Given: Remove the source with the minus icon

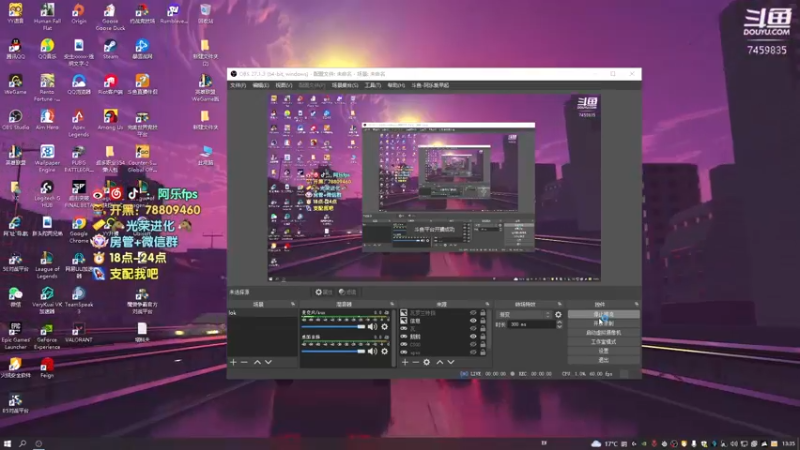Looking at the screenshot, I should click(x=415, y=362).
